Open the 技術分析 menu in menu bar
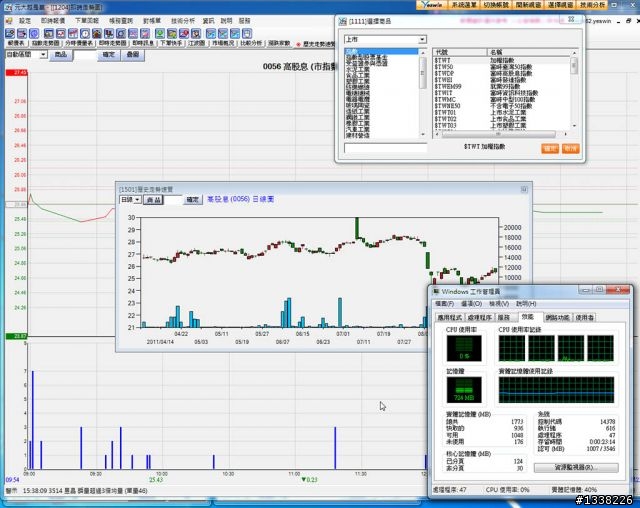The image size is (640, 508). [x=183, y=21]
